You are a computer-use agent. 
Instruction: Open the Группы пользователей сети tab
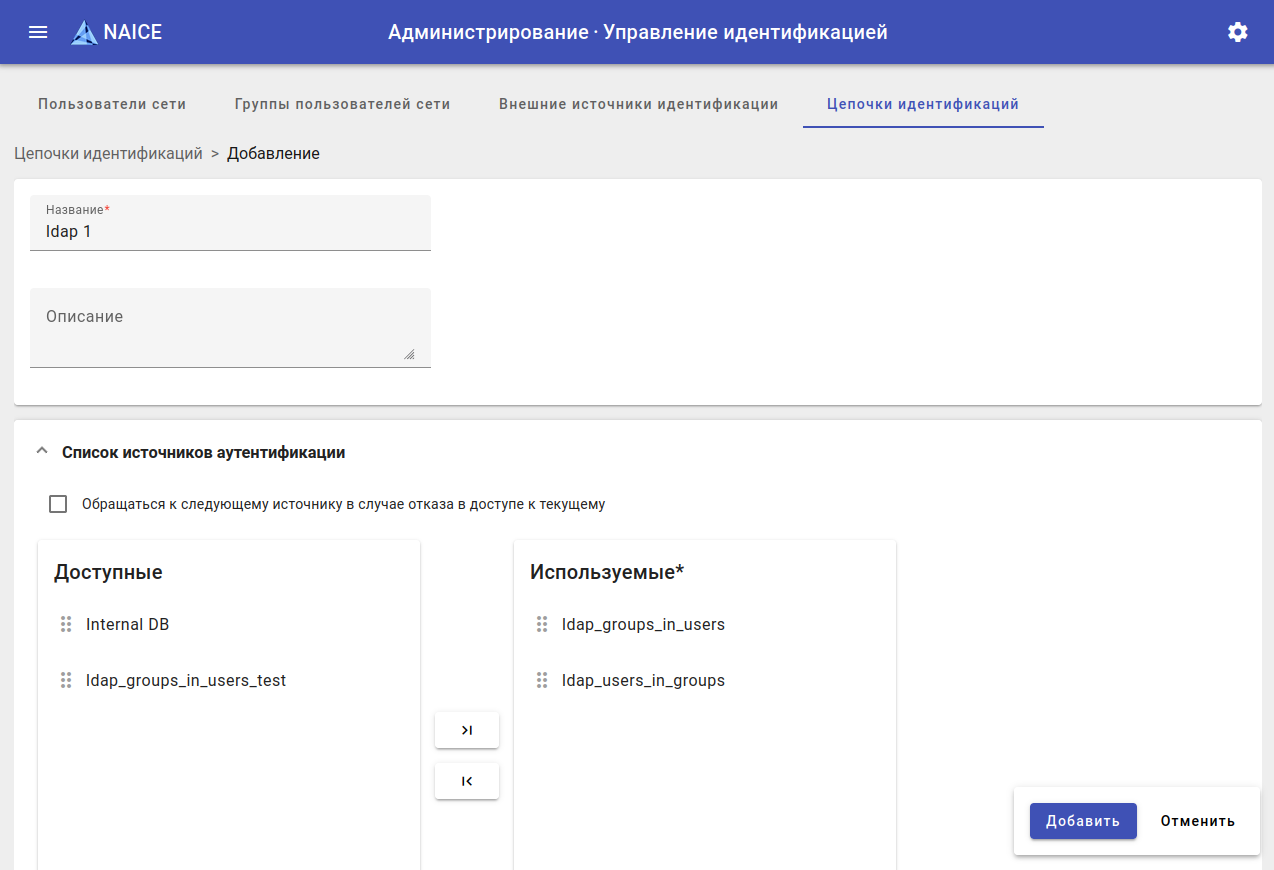click(x=342, y=104)
